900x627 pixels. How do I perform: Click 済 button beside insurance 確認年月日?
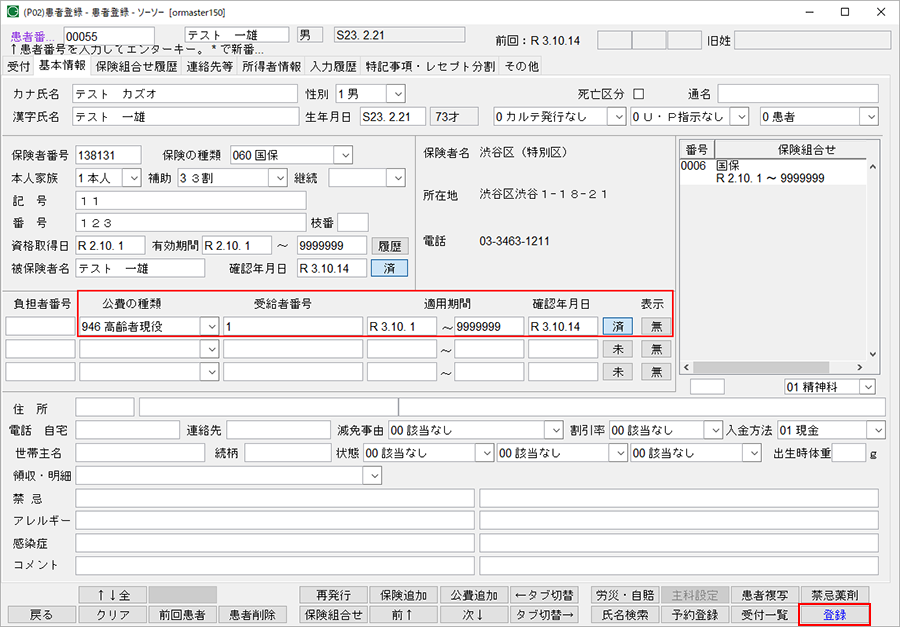click(x=389, y=268)
